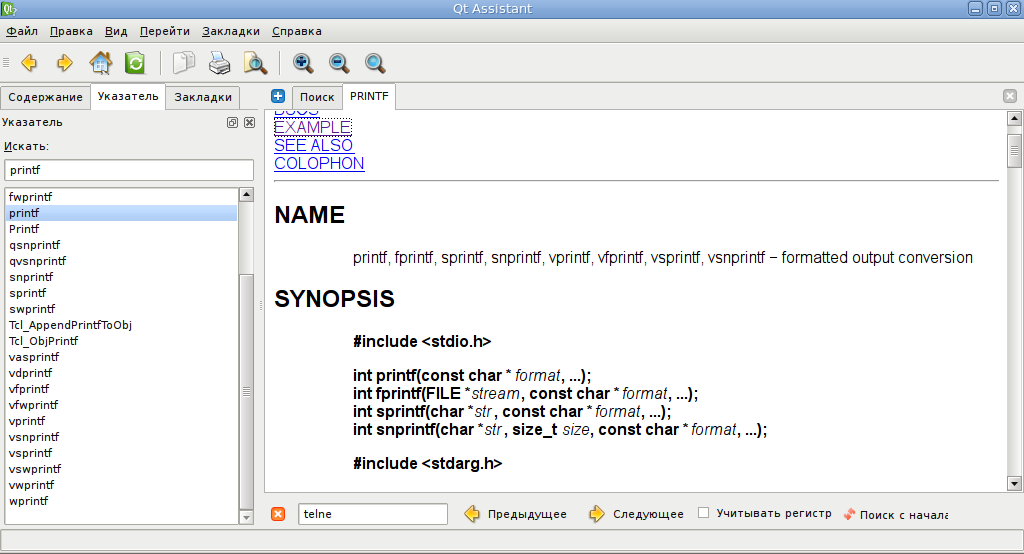
Task: Add a new tab with plus icon
Action: point(278,96)
